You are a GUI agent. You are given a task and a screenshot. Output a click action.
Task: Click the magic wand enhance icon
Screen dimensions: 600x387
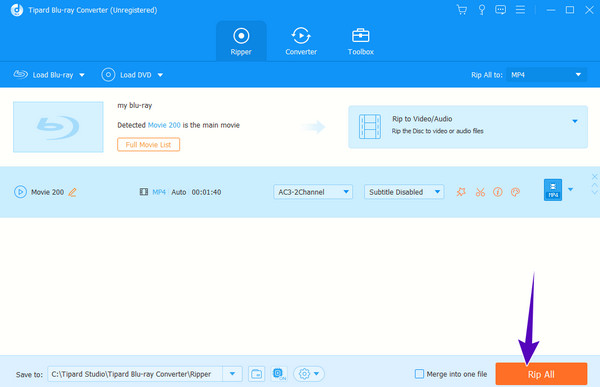point(461,192)
